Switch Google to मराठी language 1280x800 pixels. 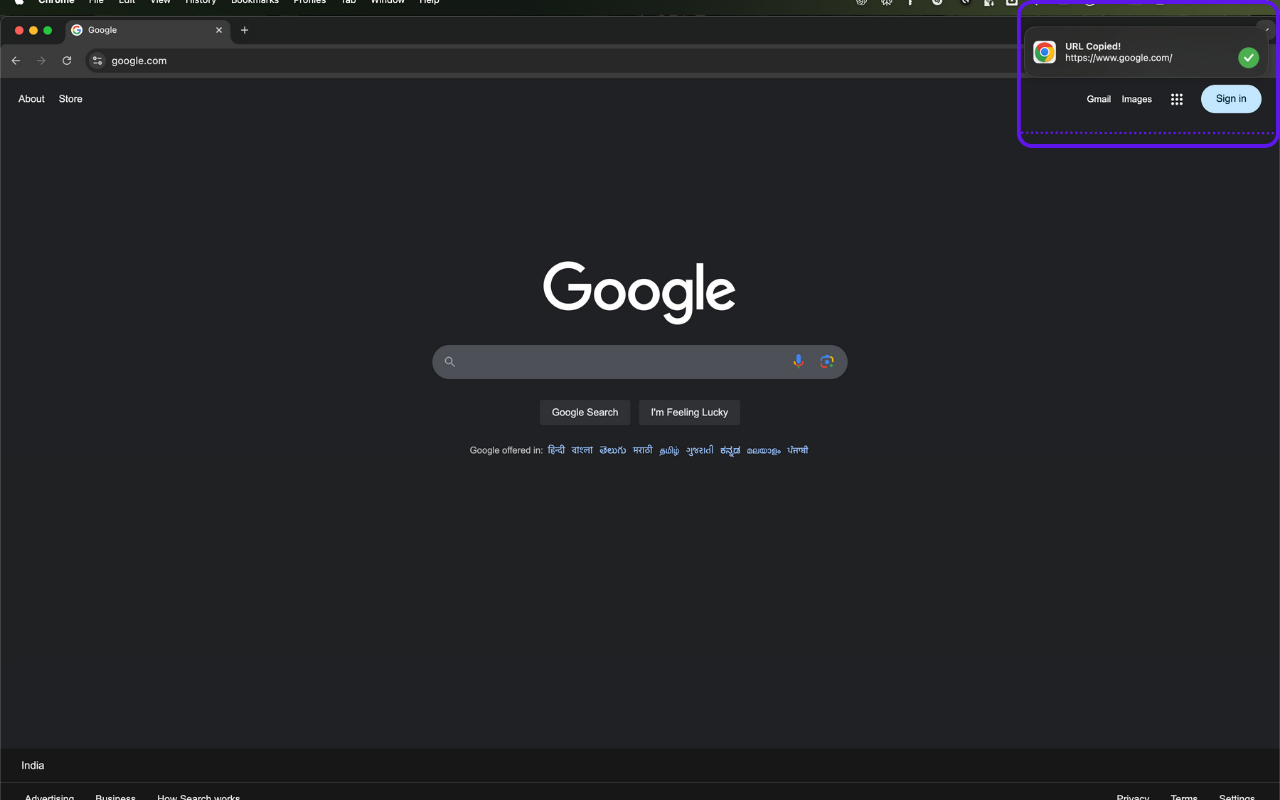pyautogui.click(x=643, y=450)
